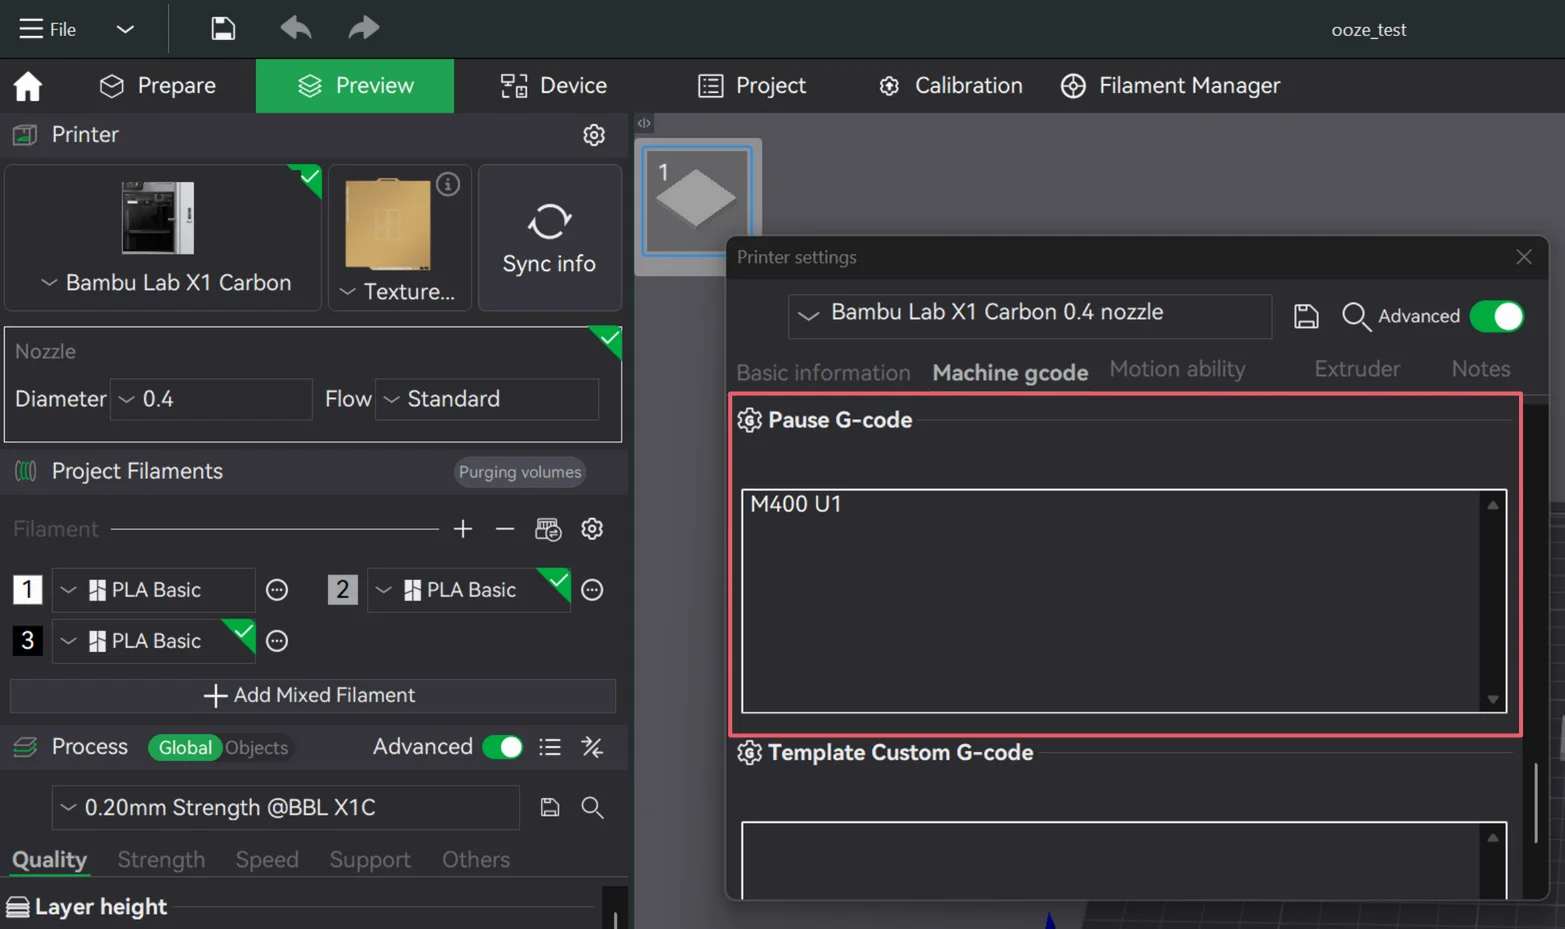Undo the last action
Screen dimensions: 1565x929
(x=295, y=28)
